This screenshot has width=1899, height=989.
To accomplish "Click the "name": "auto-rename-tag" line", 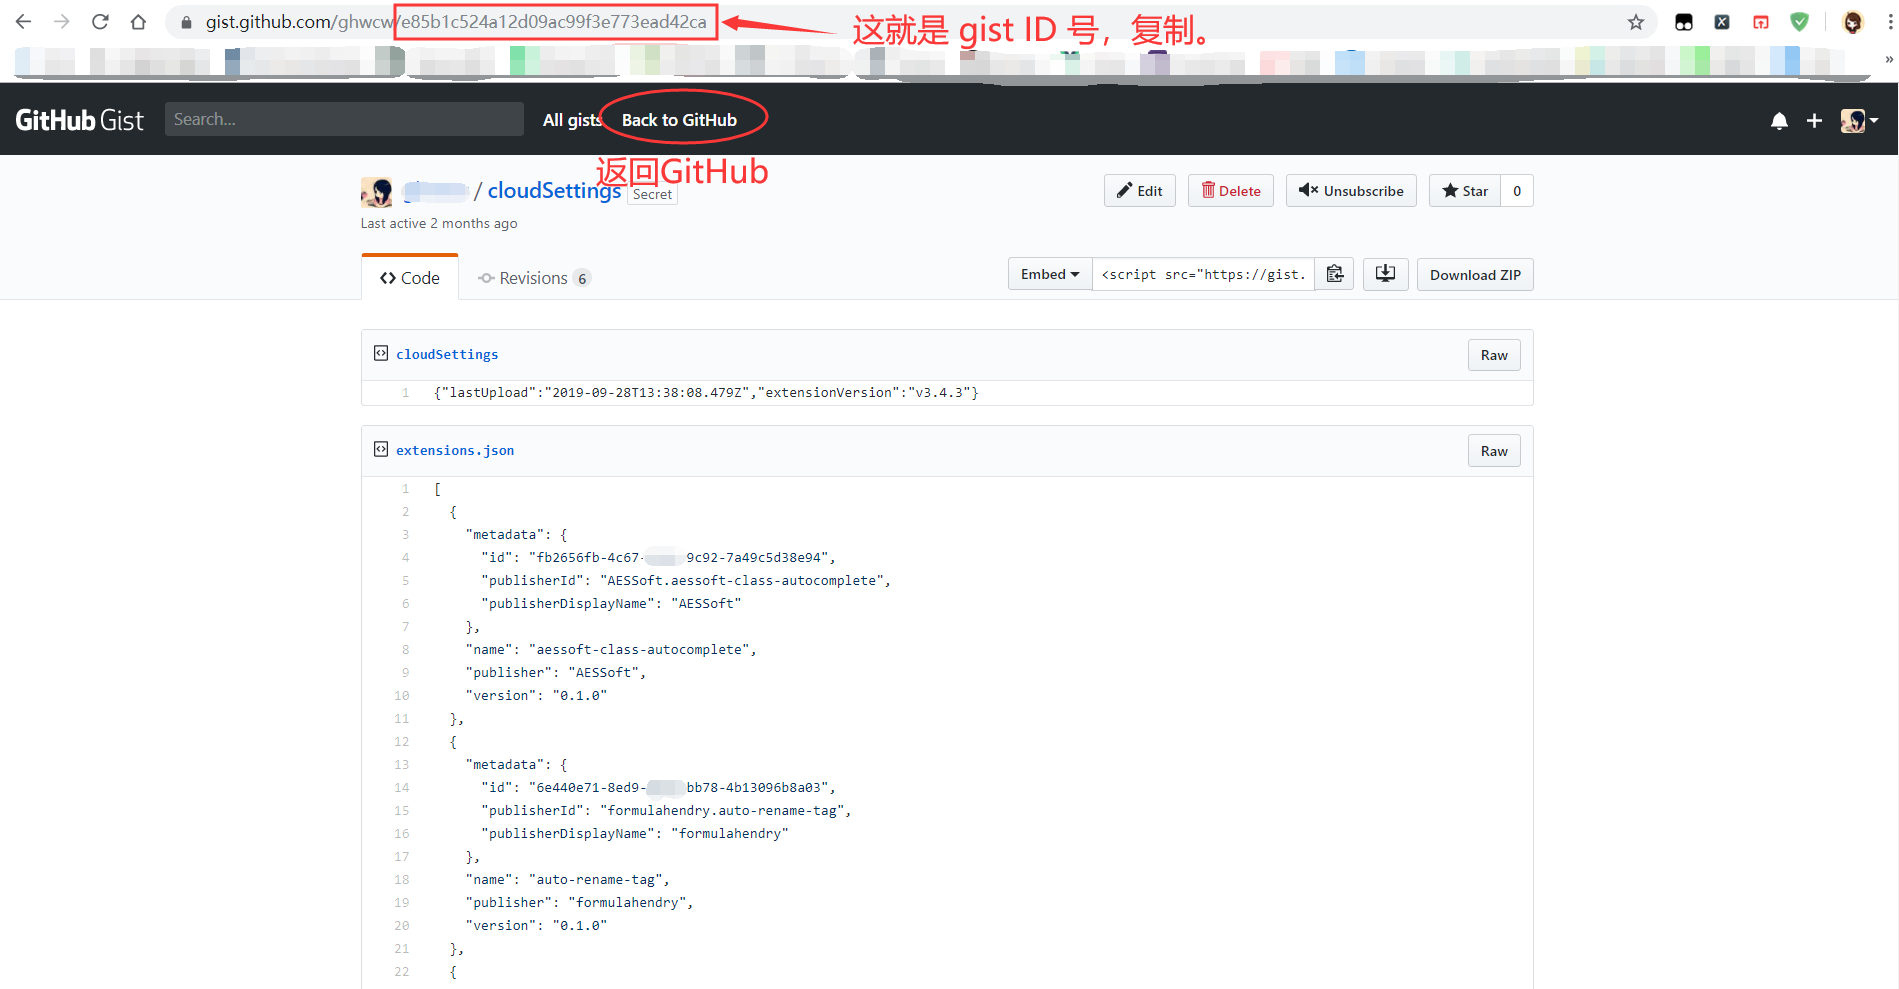I will tap(567, 880).
